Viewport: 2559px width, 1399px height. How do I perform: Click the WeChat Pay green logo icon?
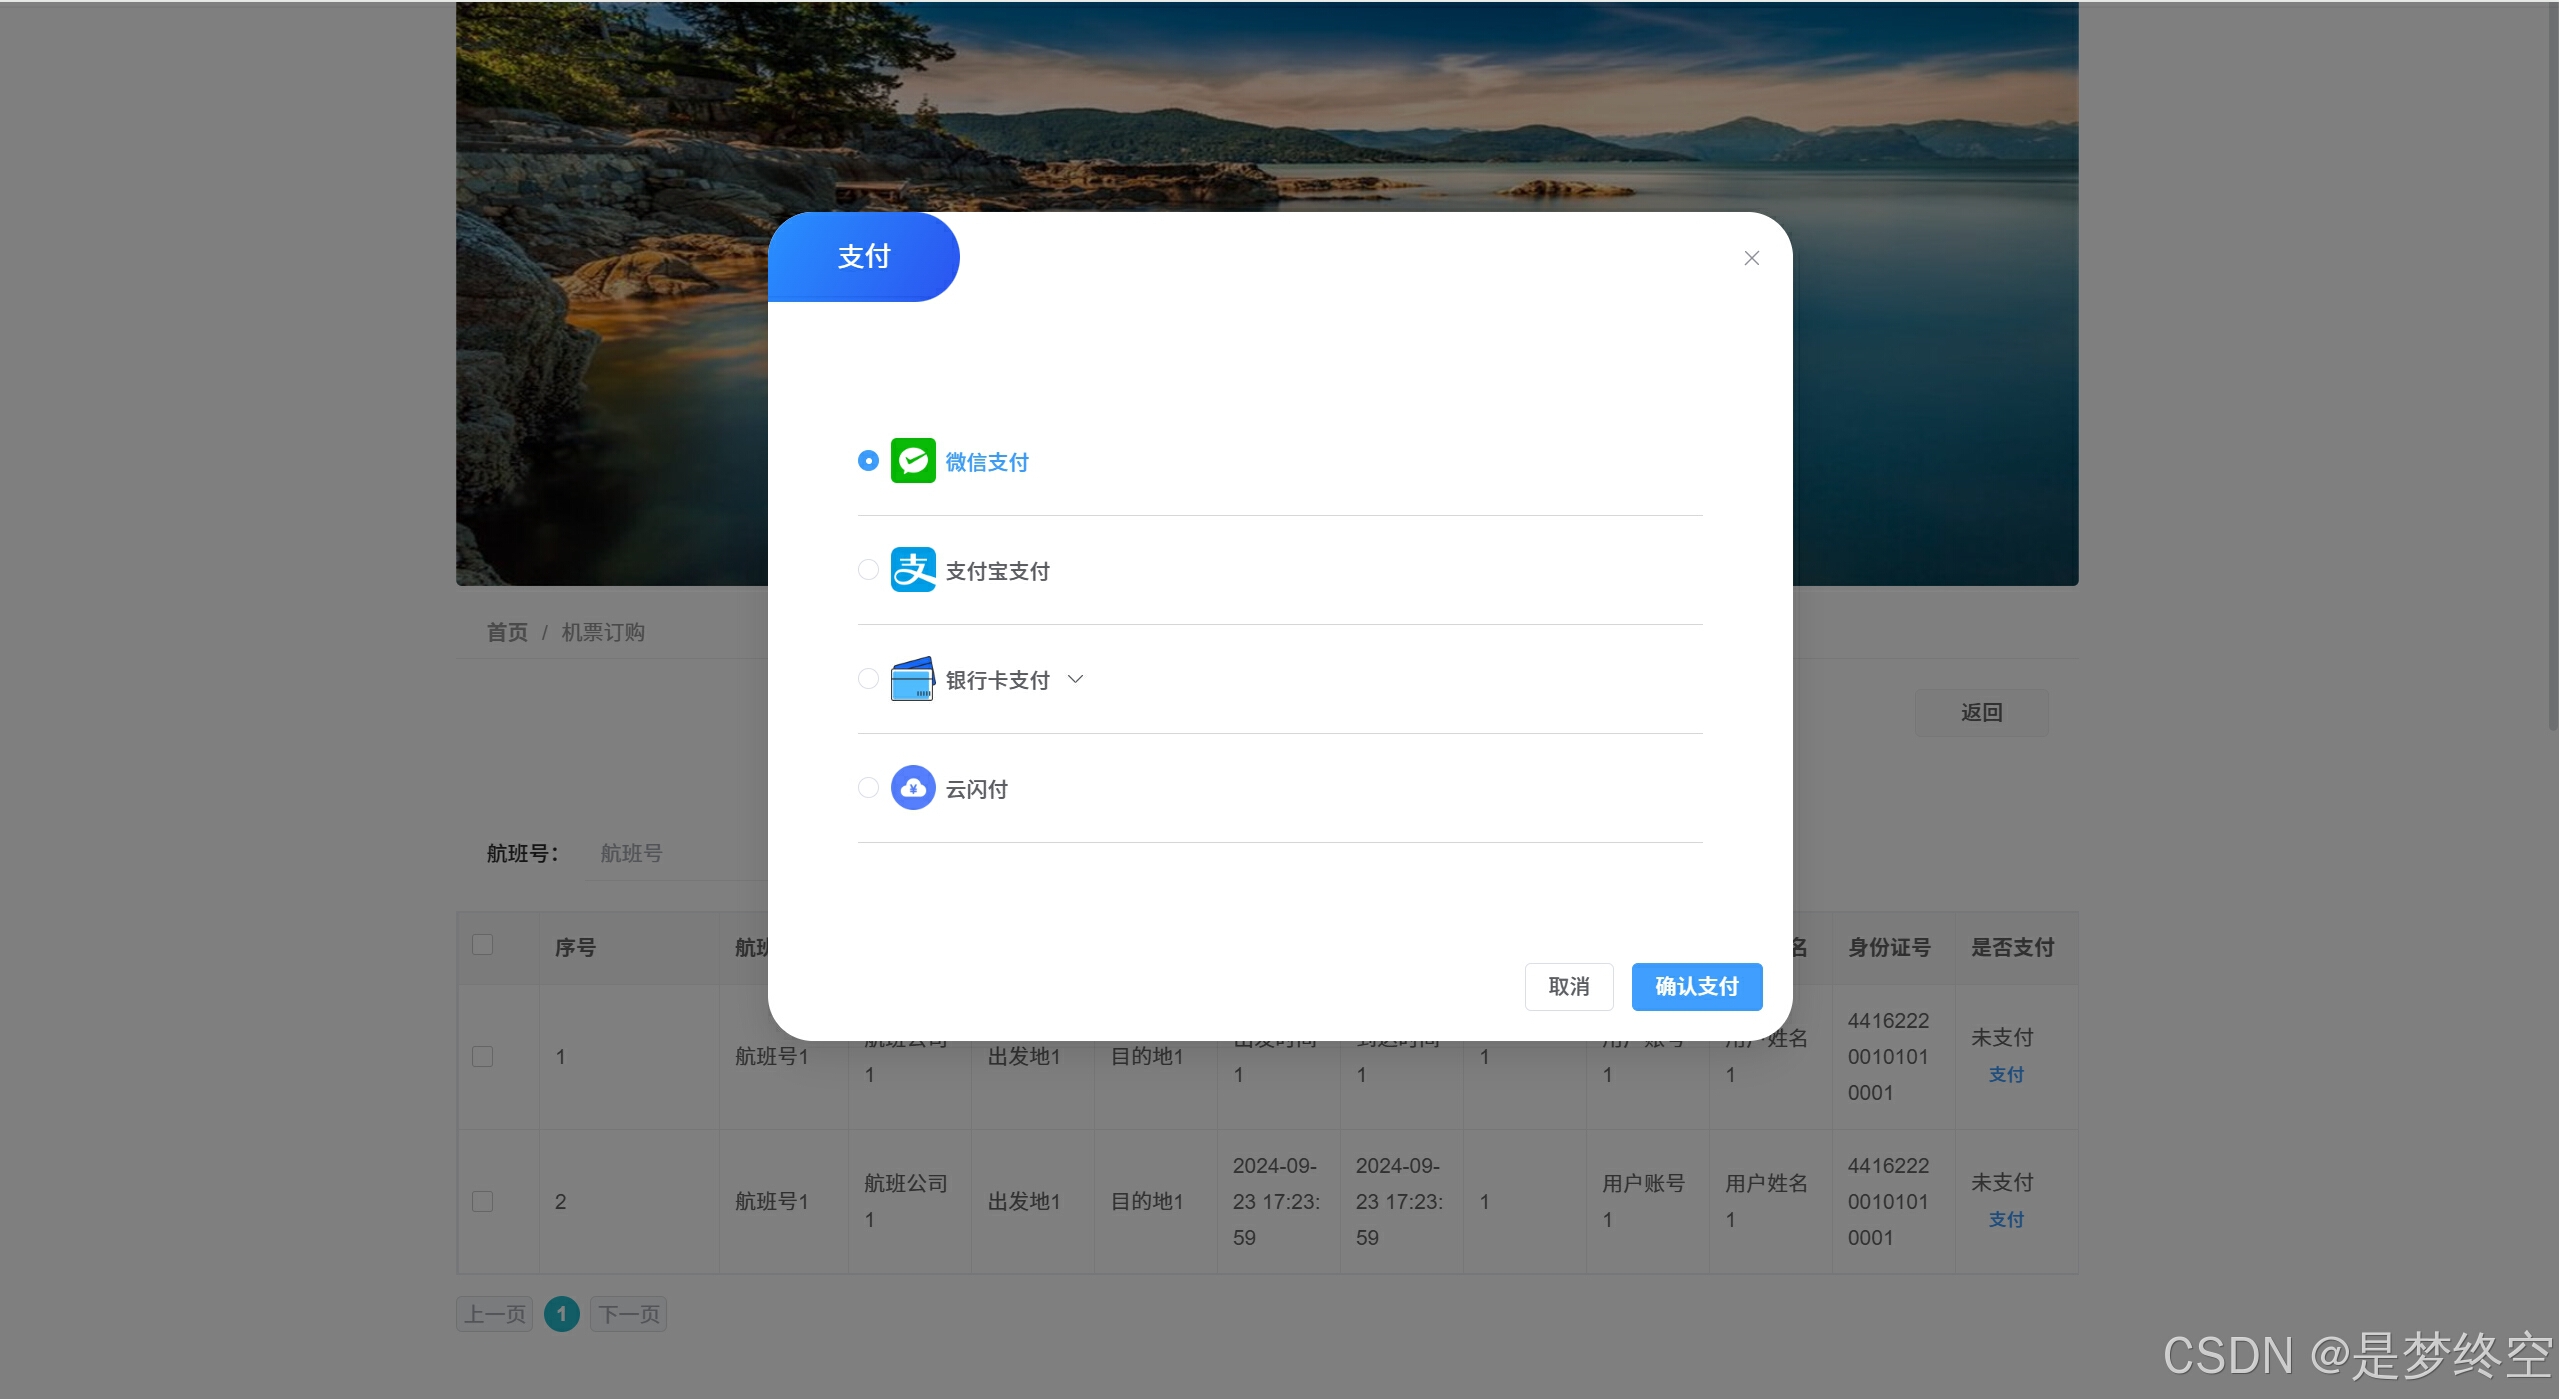(x=913, y=461)
